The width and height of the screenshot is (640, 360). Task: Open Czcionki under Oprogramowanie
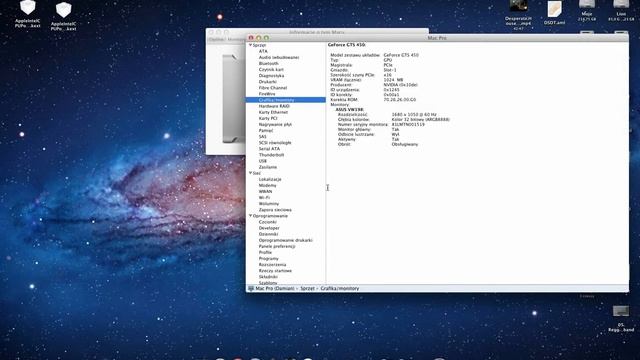267,222
